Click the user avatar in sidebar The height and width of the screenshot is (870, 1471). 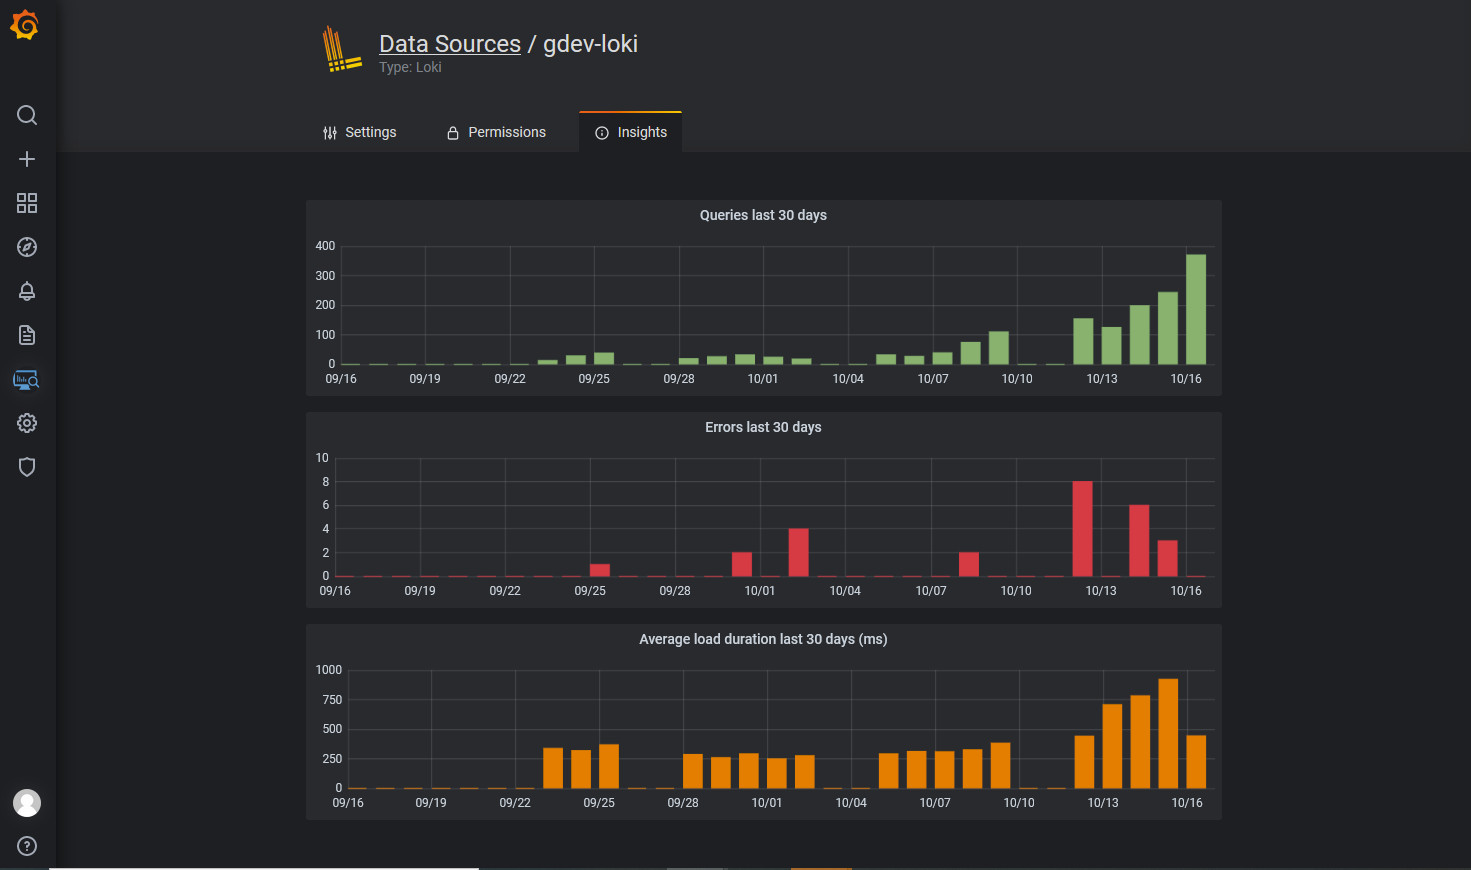(27, 803)
